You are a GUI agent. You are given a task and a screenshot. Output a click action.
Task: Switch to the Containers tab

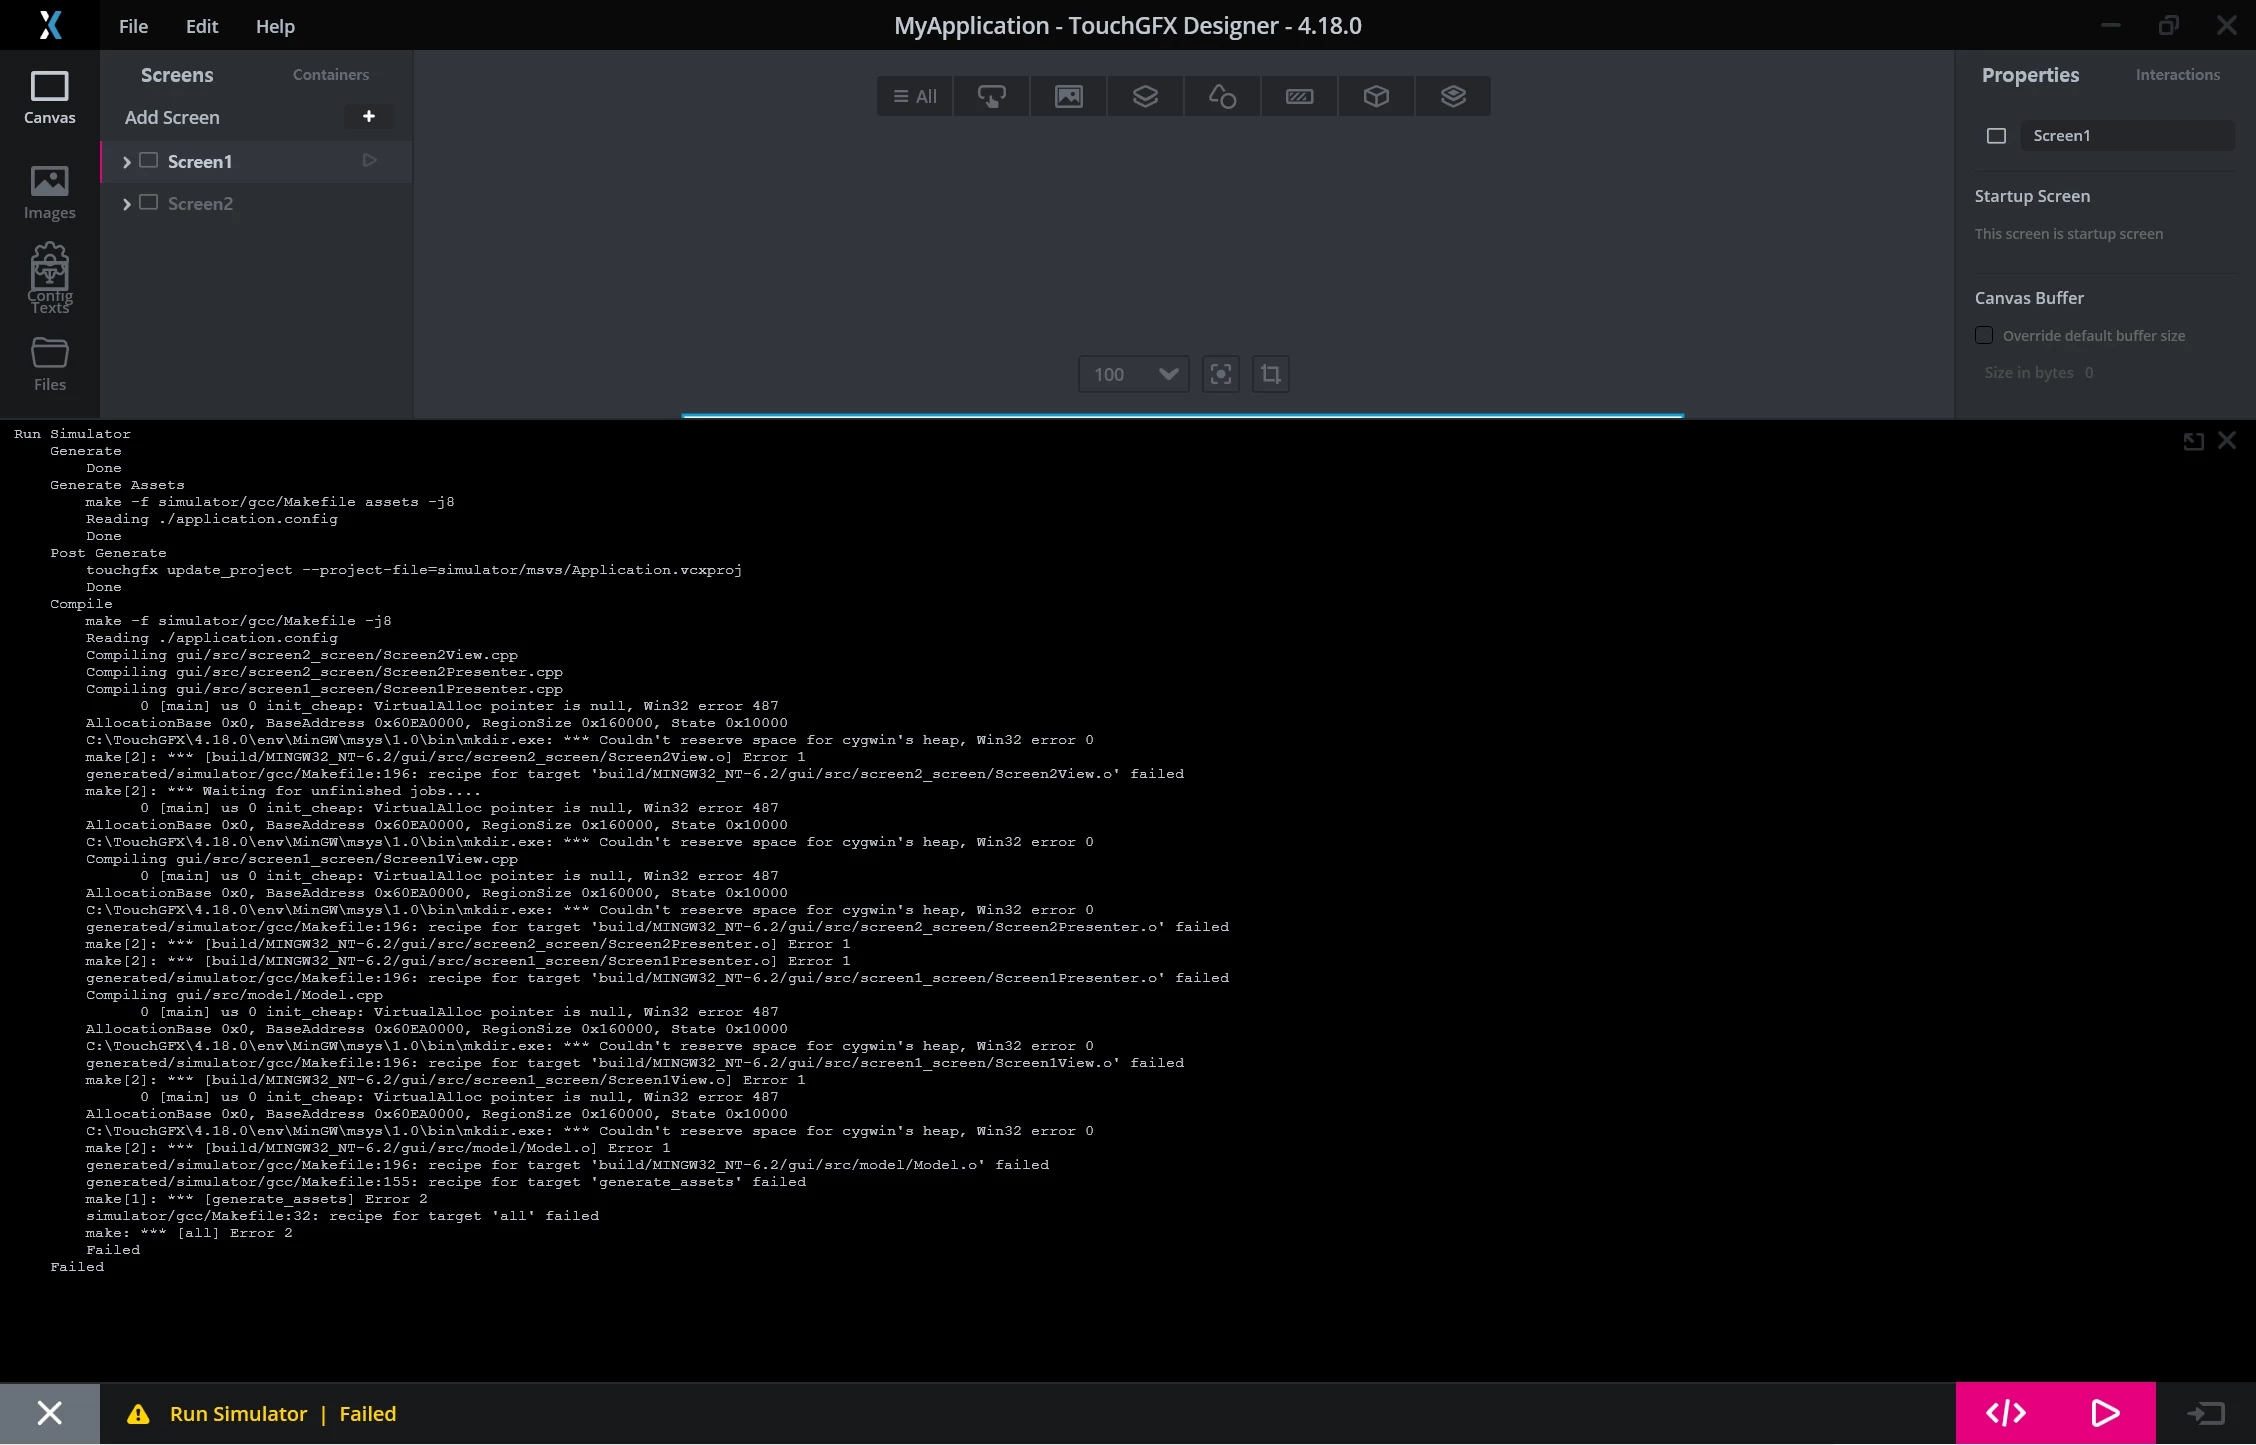(331, 75)
